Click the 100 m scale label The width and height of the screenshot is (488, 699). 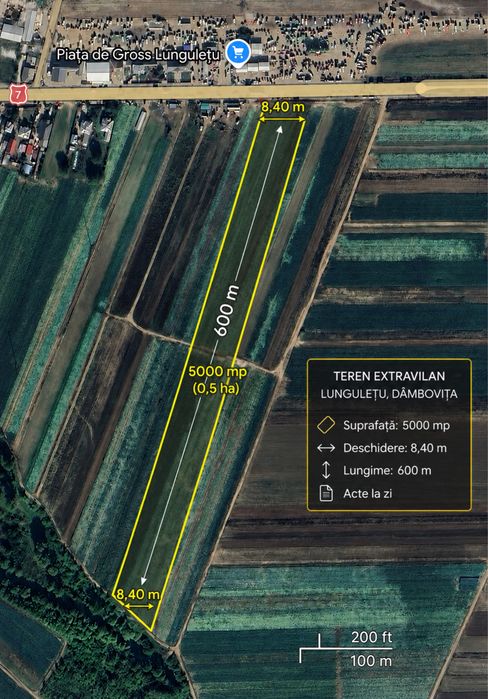[371, 661]
